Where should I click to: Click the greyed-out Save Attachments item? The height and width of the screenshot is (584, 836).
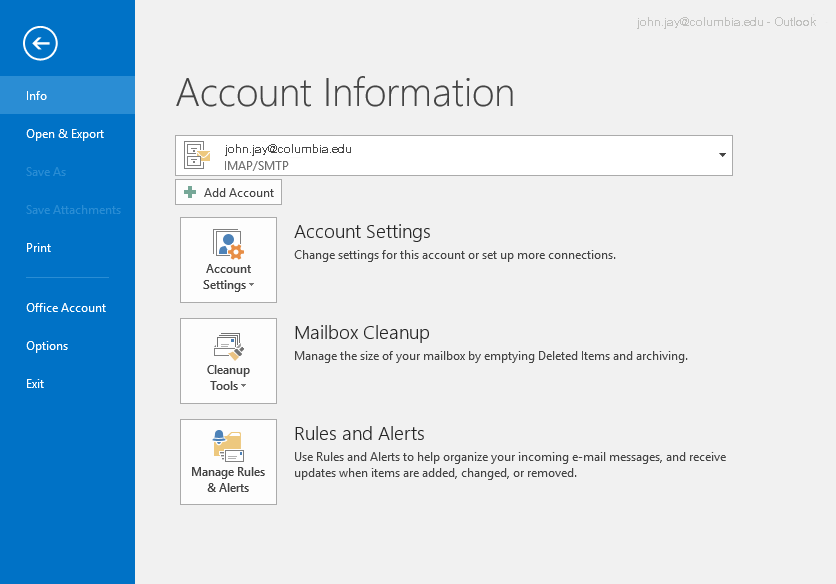(74, 210)
